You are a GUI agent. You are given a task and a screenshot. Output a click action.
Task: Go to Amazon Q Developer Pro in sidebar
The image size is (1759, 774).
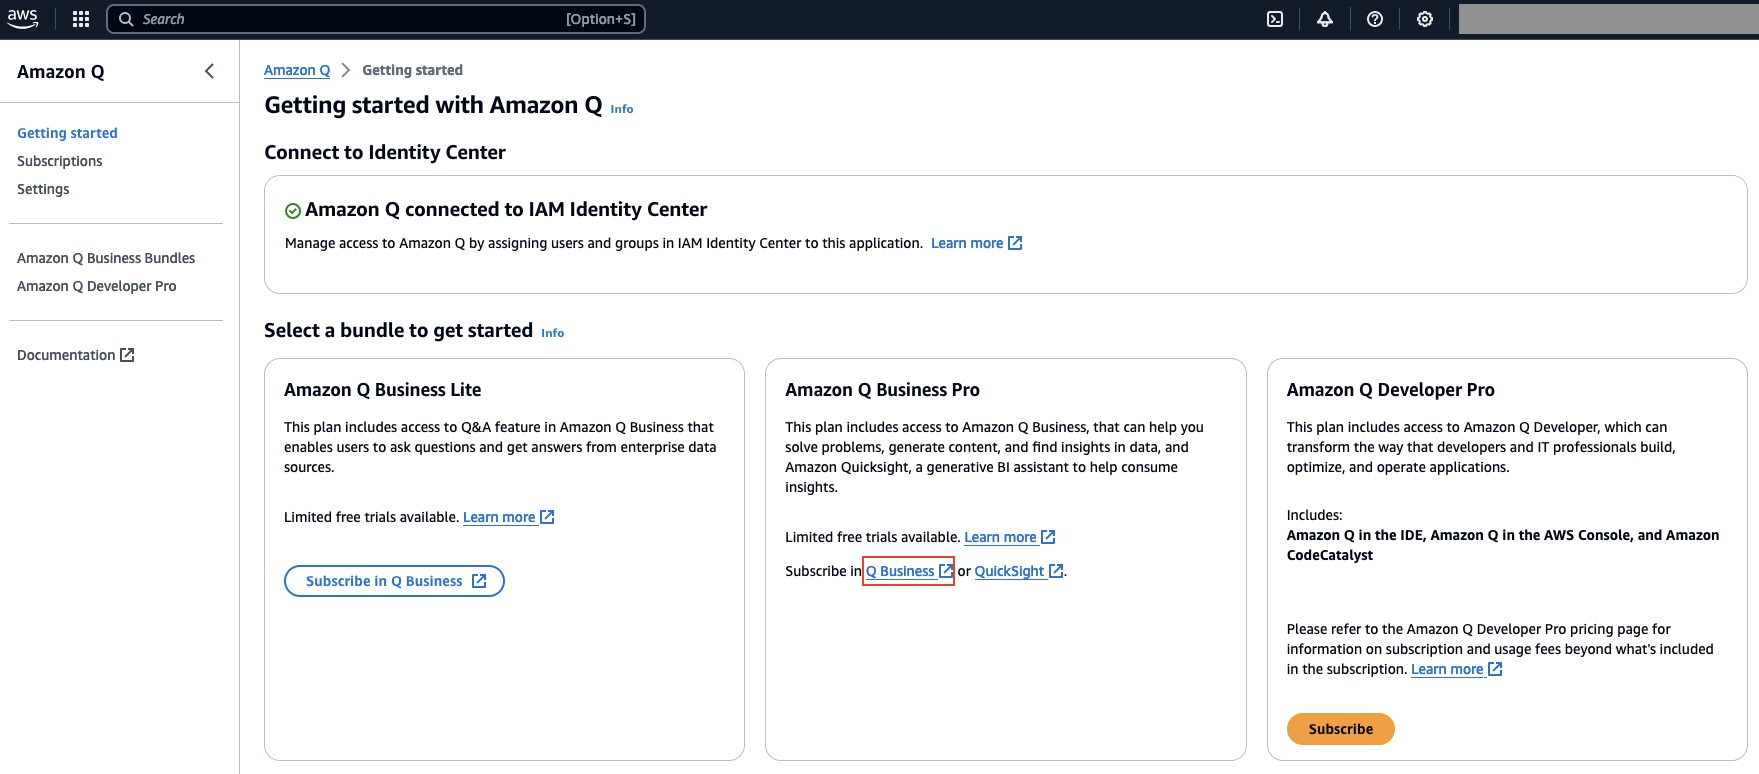tap(96, 286)
